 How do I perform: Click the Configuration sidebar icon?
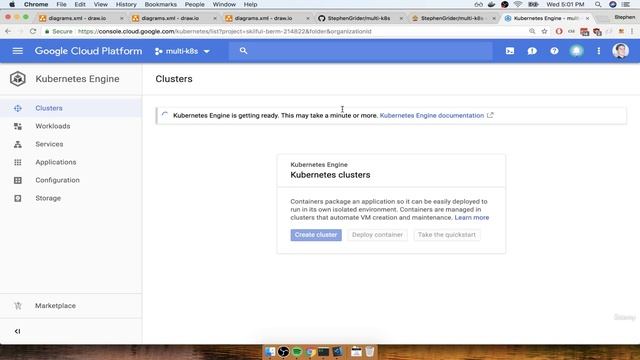click(x=18, y=180)
